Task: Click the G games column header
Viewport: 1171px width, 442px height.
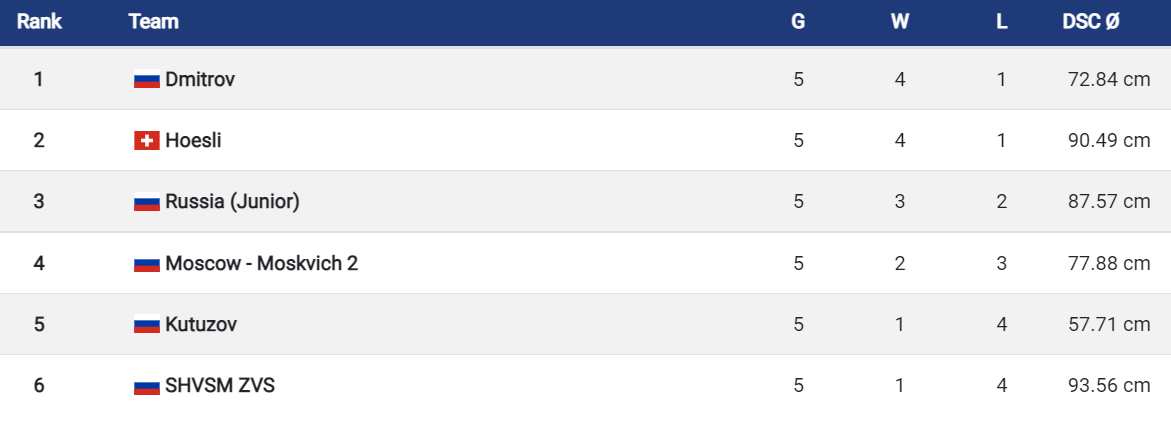Action: [798, 22]
